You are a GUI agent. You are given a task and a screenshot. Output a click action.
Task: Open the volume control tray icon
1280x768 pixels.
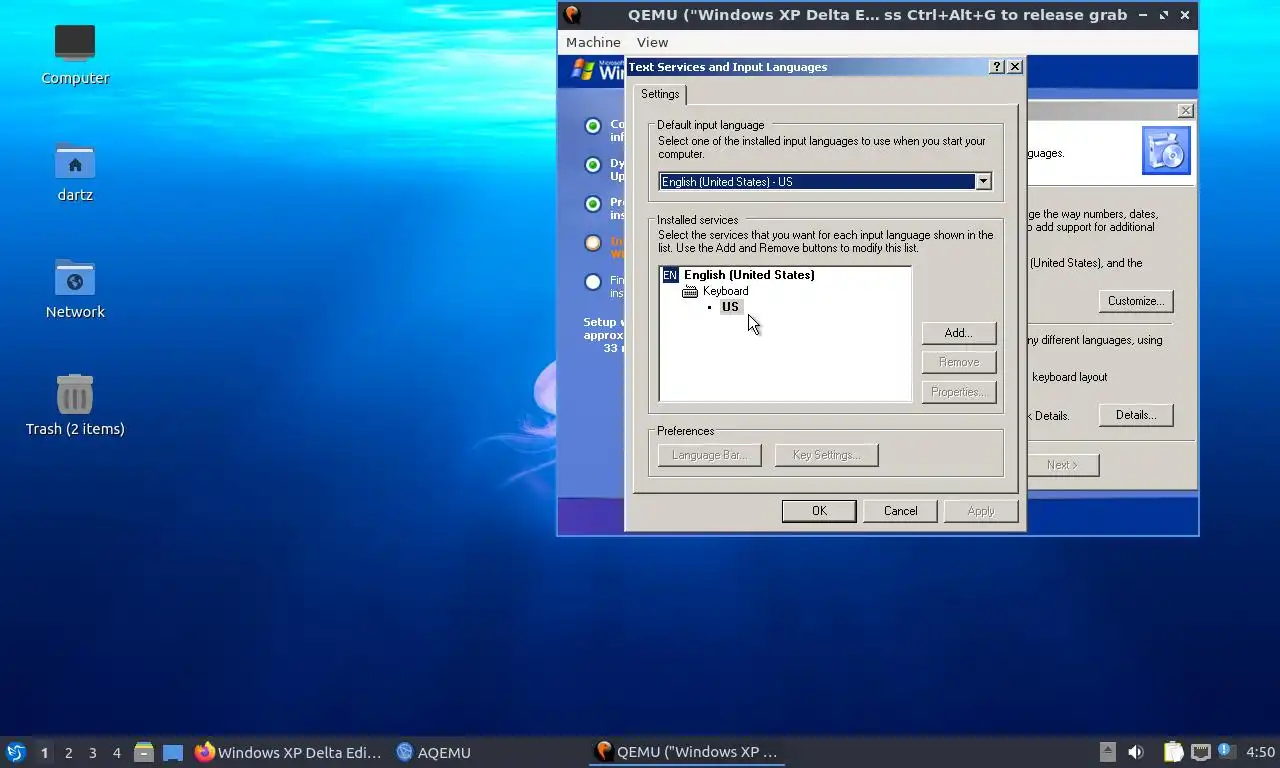pos(1136,752)
